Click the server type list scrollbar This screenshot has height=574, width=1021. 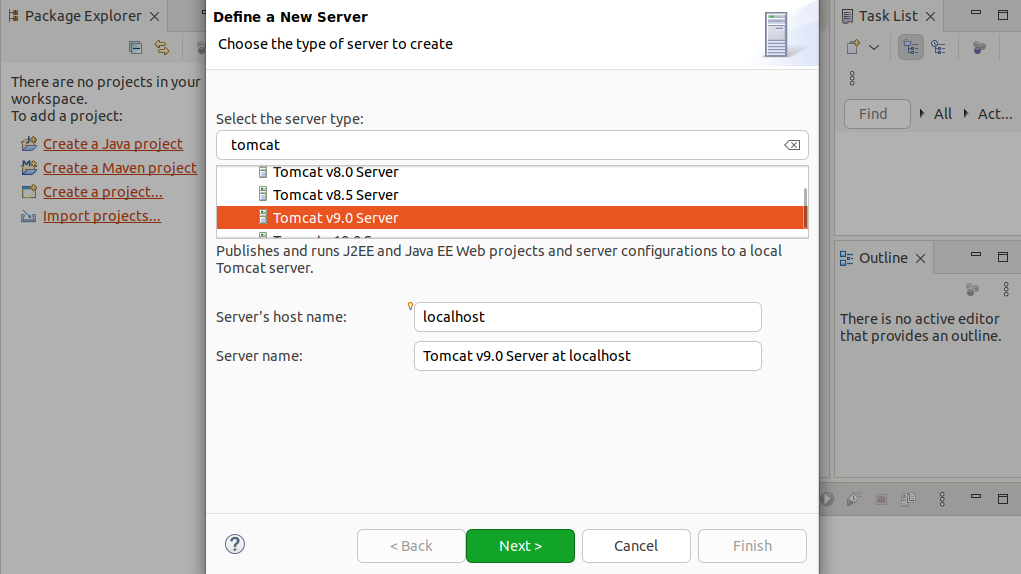805,208
